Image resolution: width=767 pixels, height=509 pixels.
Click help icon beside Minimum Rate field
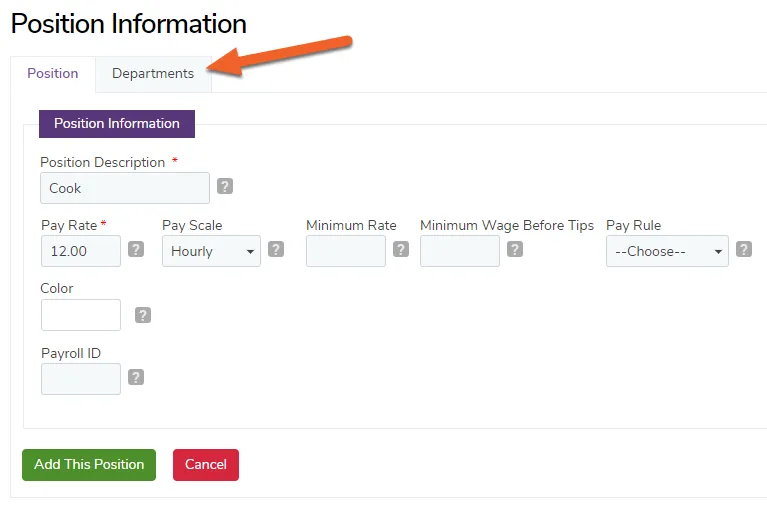(x=401, y=249)
